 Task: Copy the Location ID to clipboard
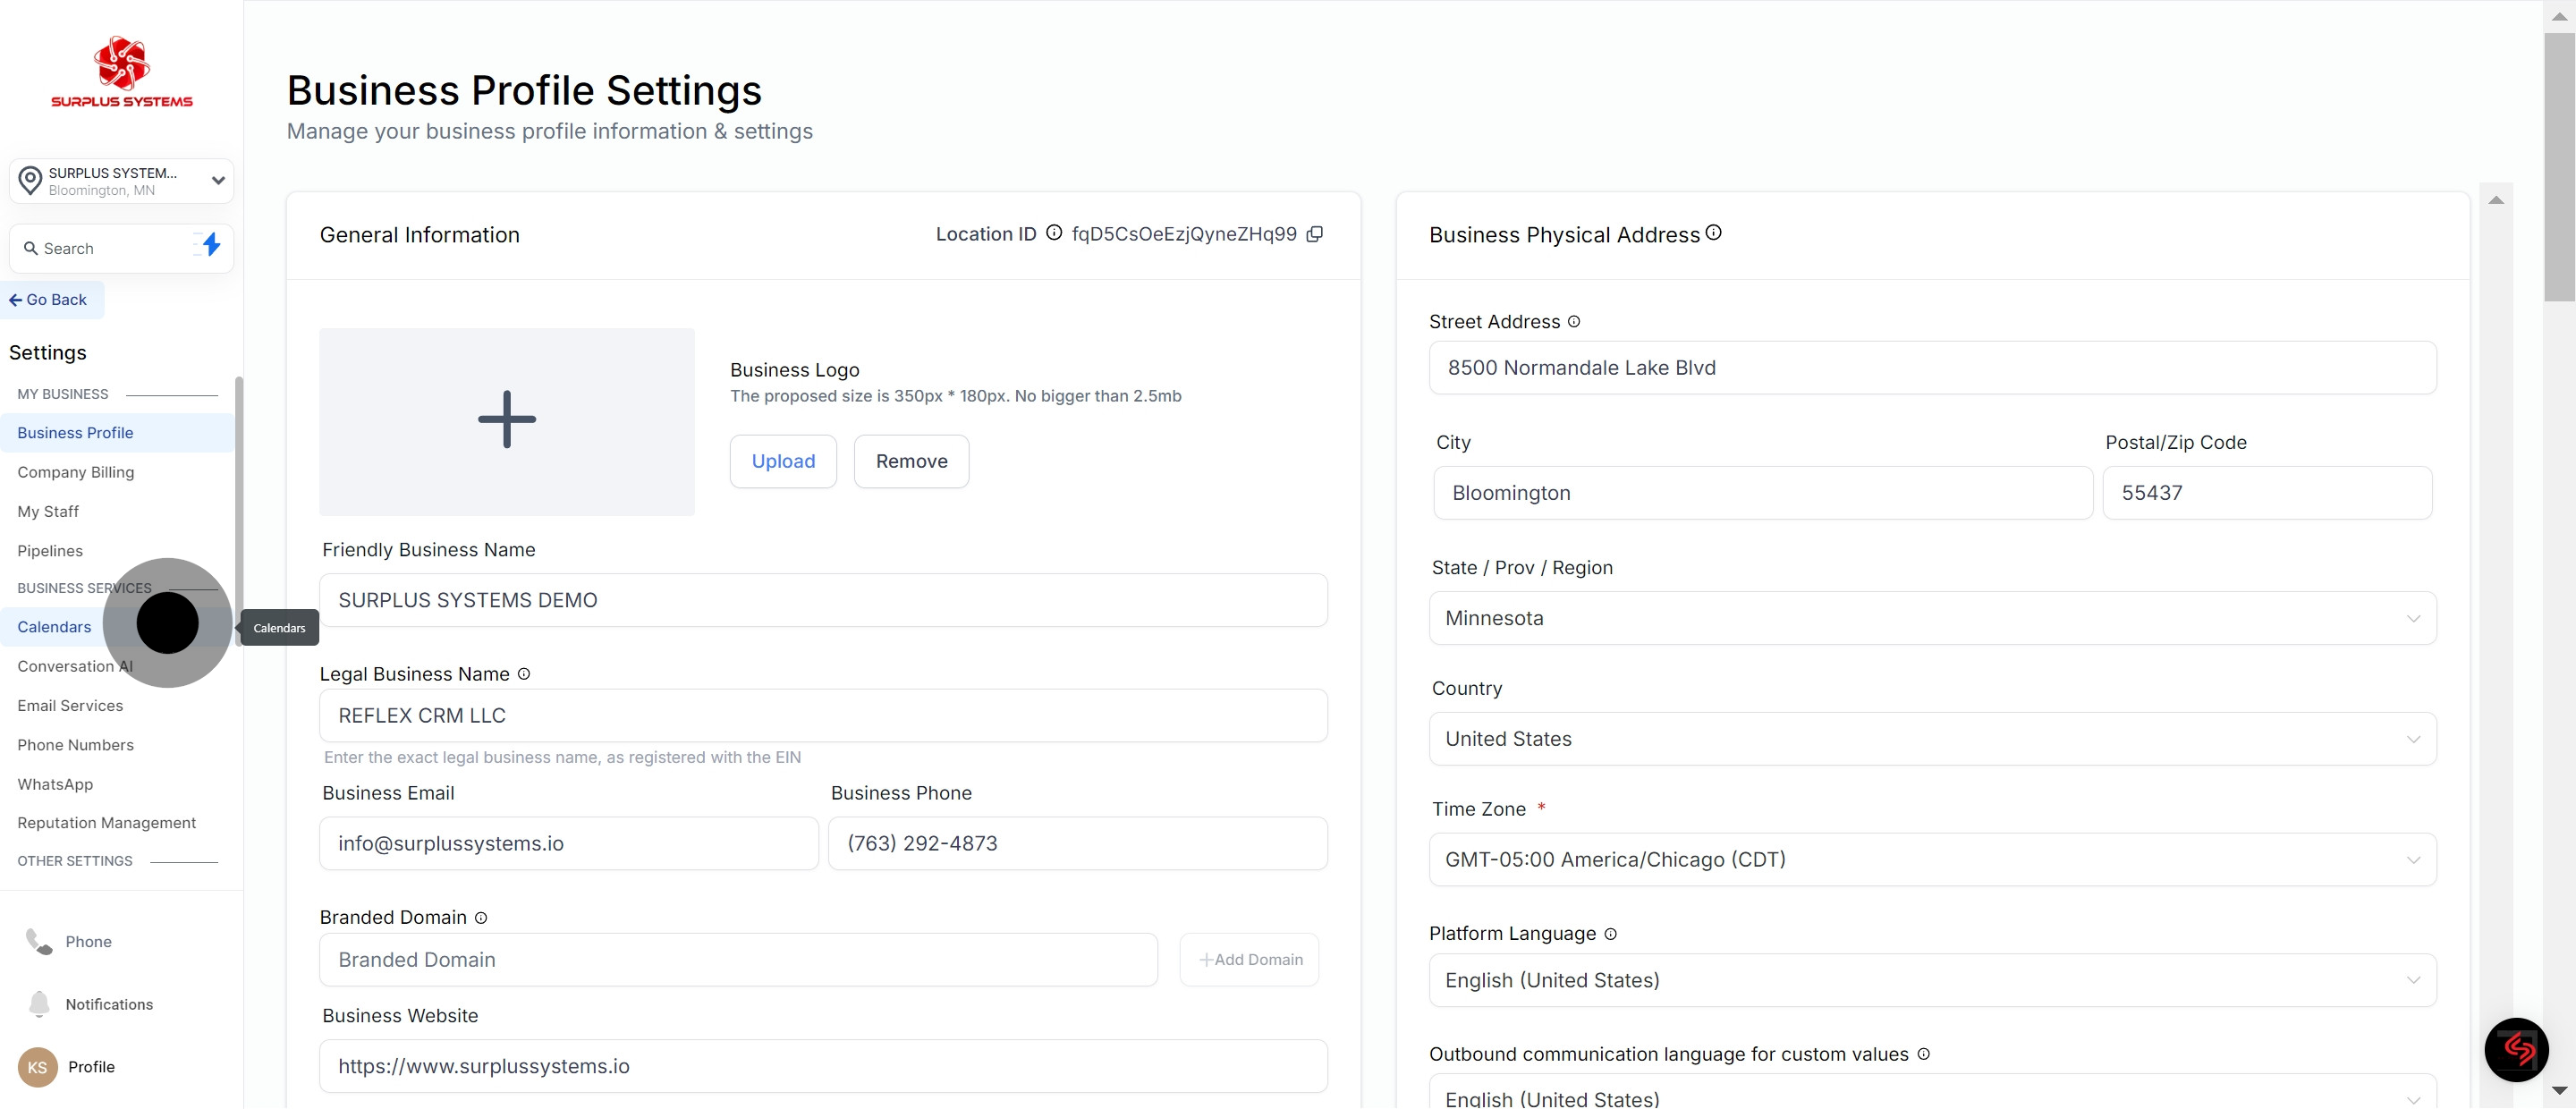1315,234
